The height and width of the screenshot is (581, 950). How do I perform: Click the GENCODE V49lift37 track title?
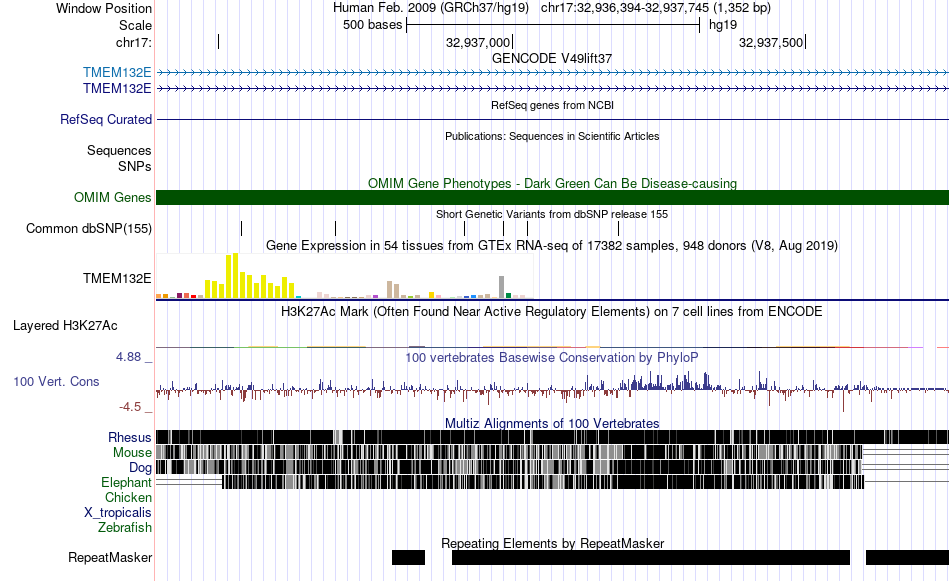coord(552,58)
